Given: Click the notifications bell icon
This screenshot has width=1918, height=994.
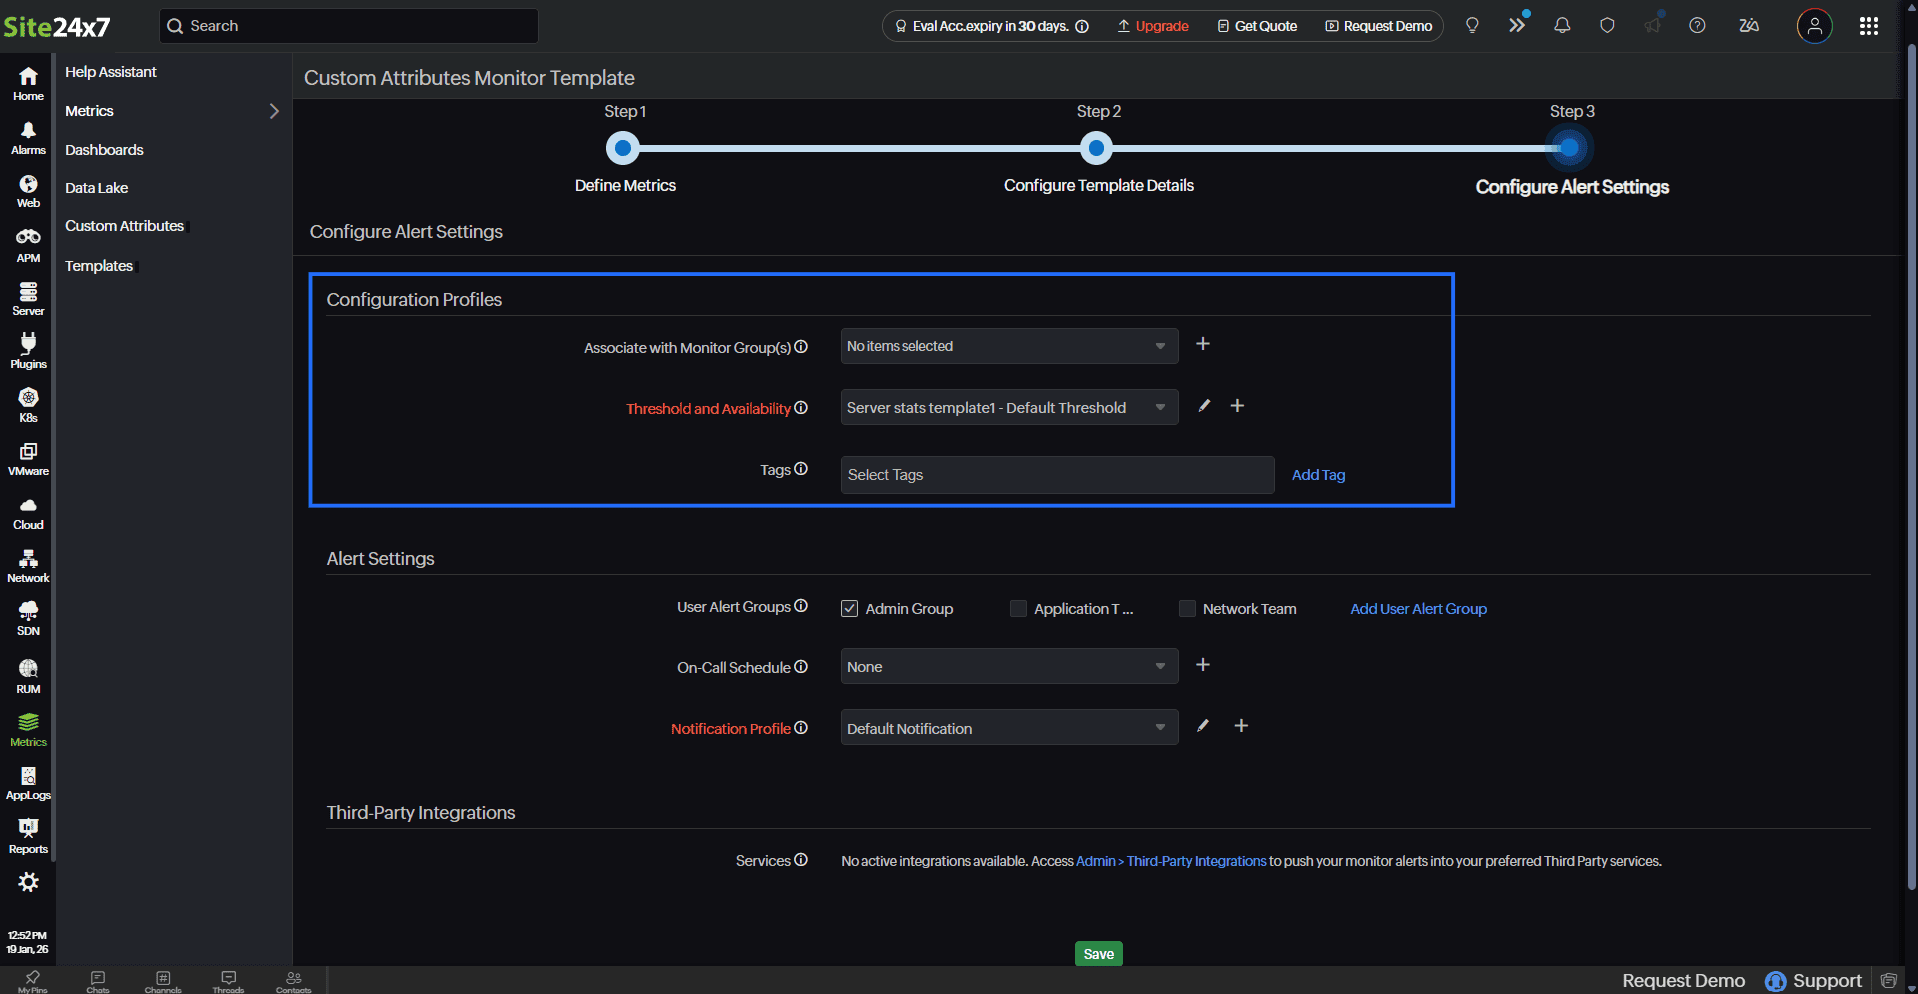Looking at the screenshot, I should pyautogui.click(x=1561, y=26).
